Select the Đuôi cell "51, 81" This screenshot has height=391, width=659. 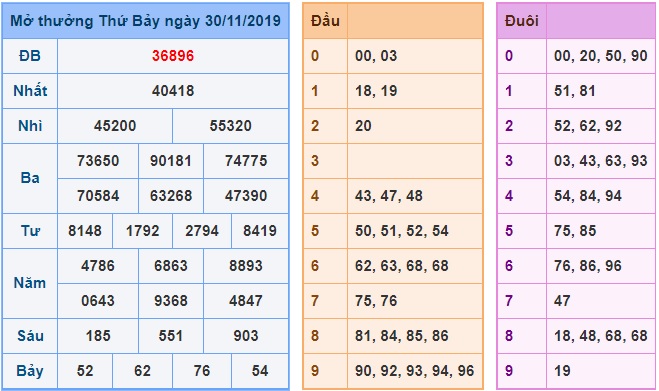[x=575, y=90]
